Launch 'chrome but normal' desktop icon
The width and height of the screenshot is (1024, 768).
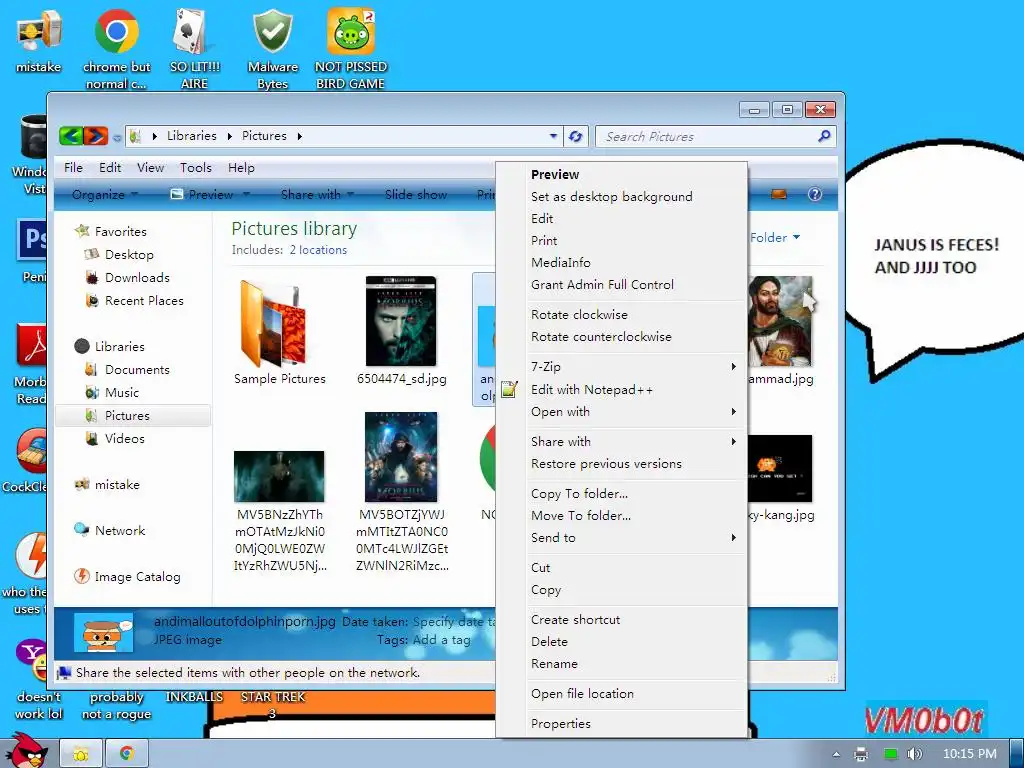[116, 48]
